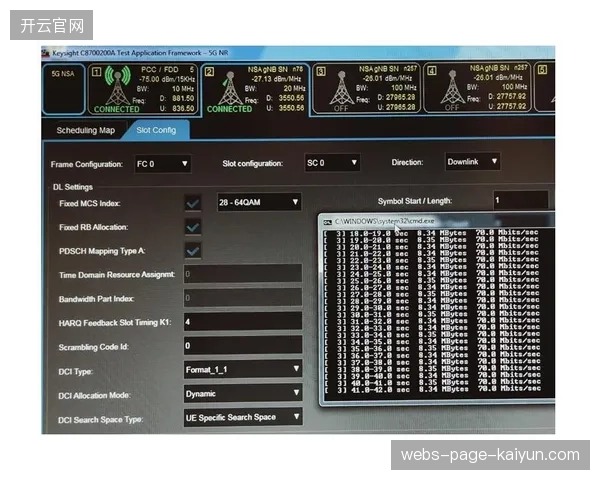Image resolution: width=600 pixels, height=480 pixels.
Task: Click the cell 2 NSA gNB tower icon
Action: 230,88
